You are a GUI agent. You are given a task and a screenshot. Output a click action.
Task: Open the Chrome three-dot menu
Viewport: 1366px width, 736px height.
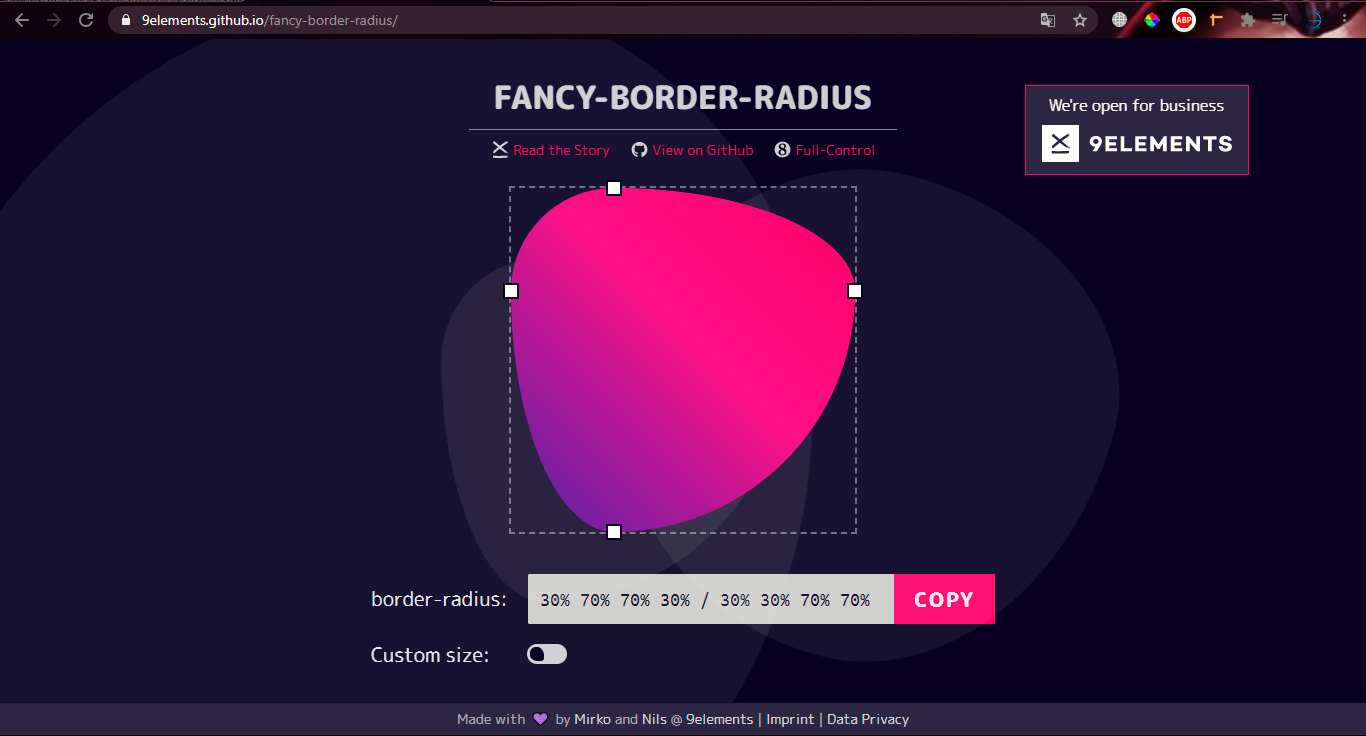(1345, 19)
